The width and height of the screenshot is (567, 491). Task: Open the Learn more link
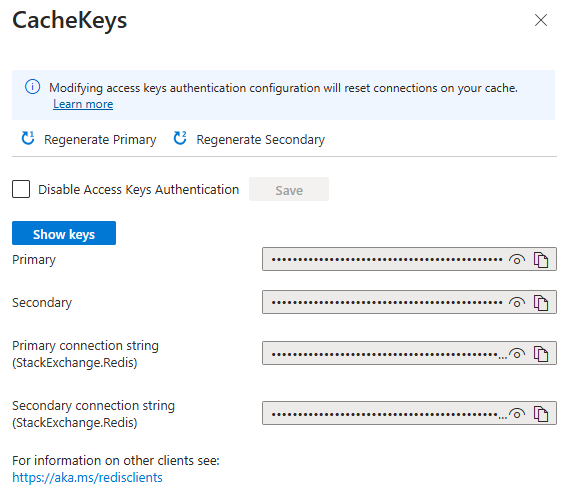click(x=83, y=104)
